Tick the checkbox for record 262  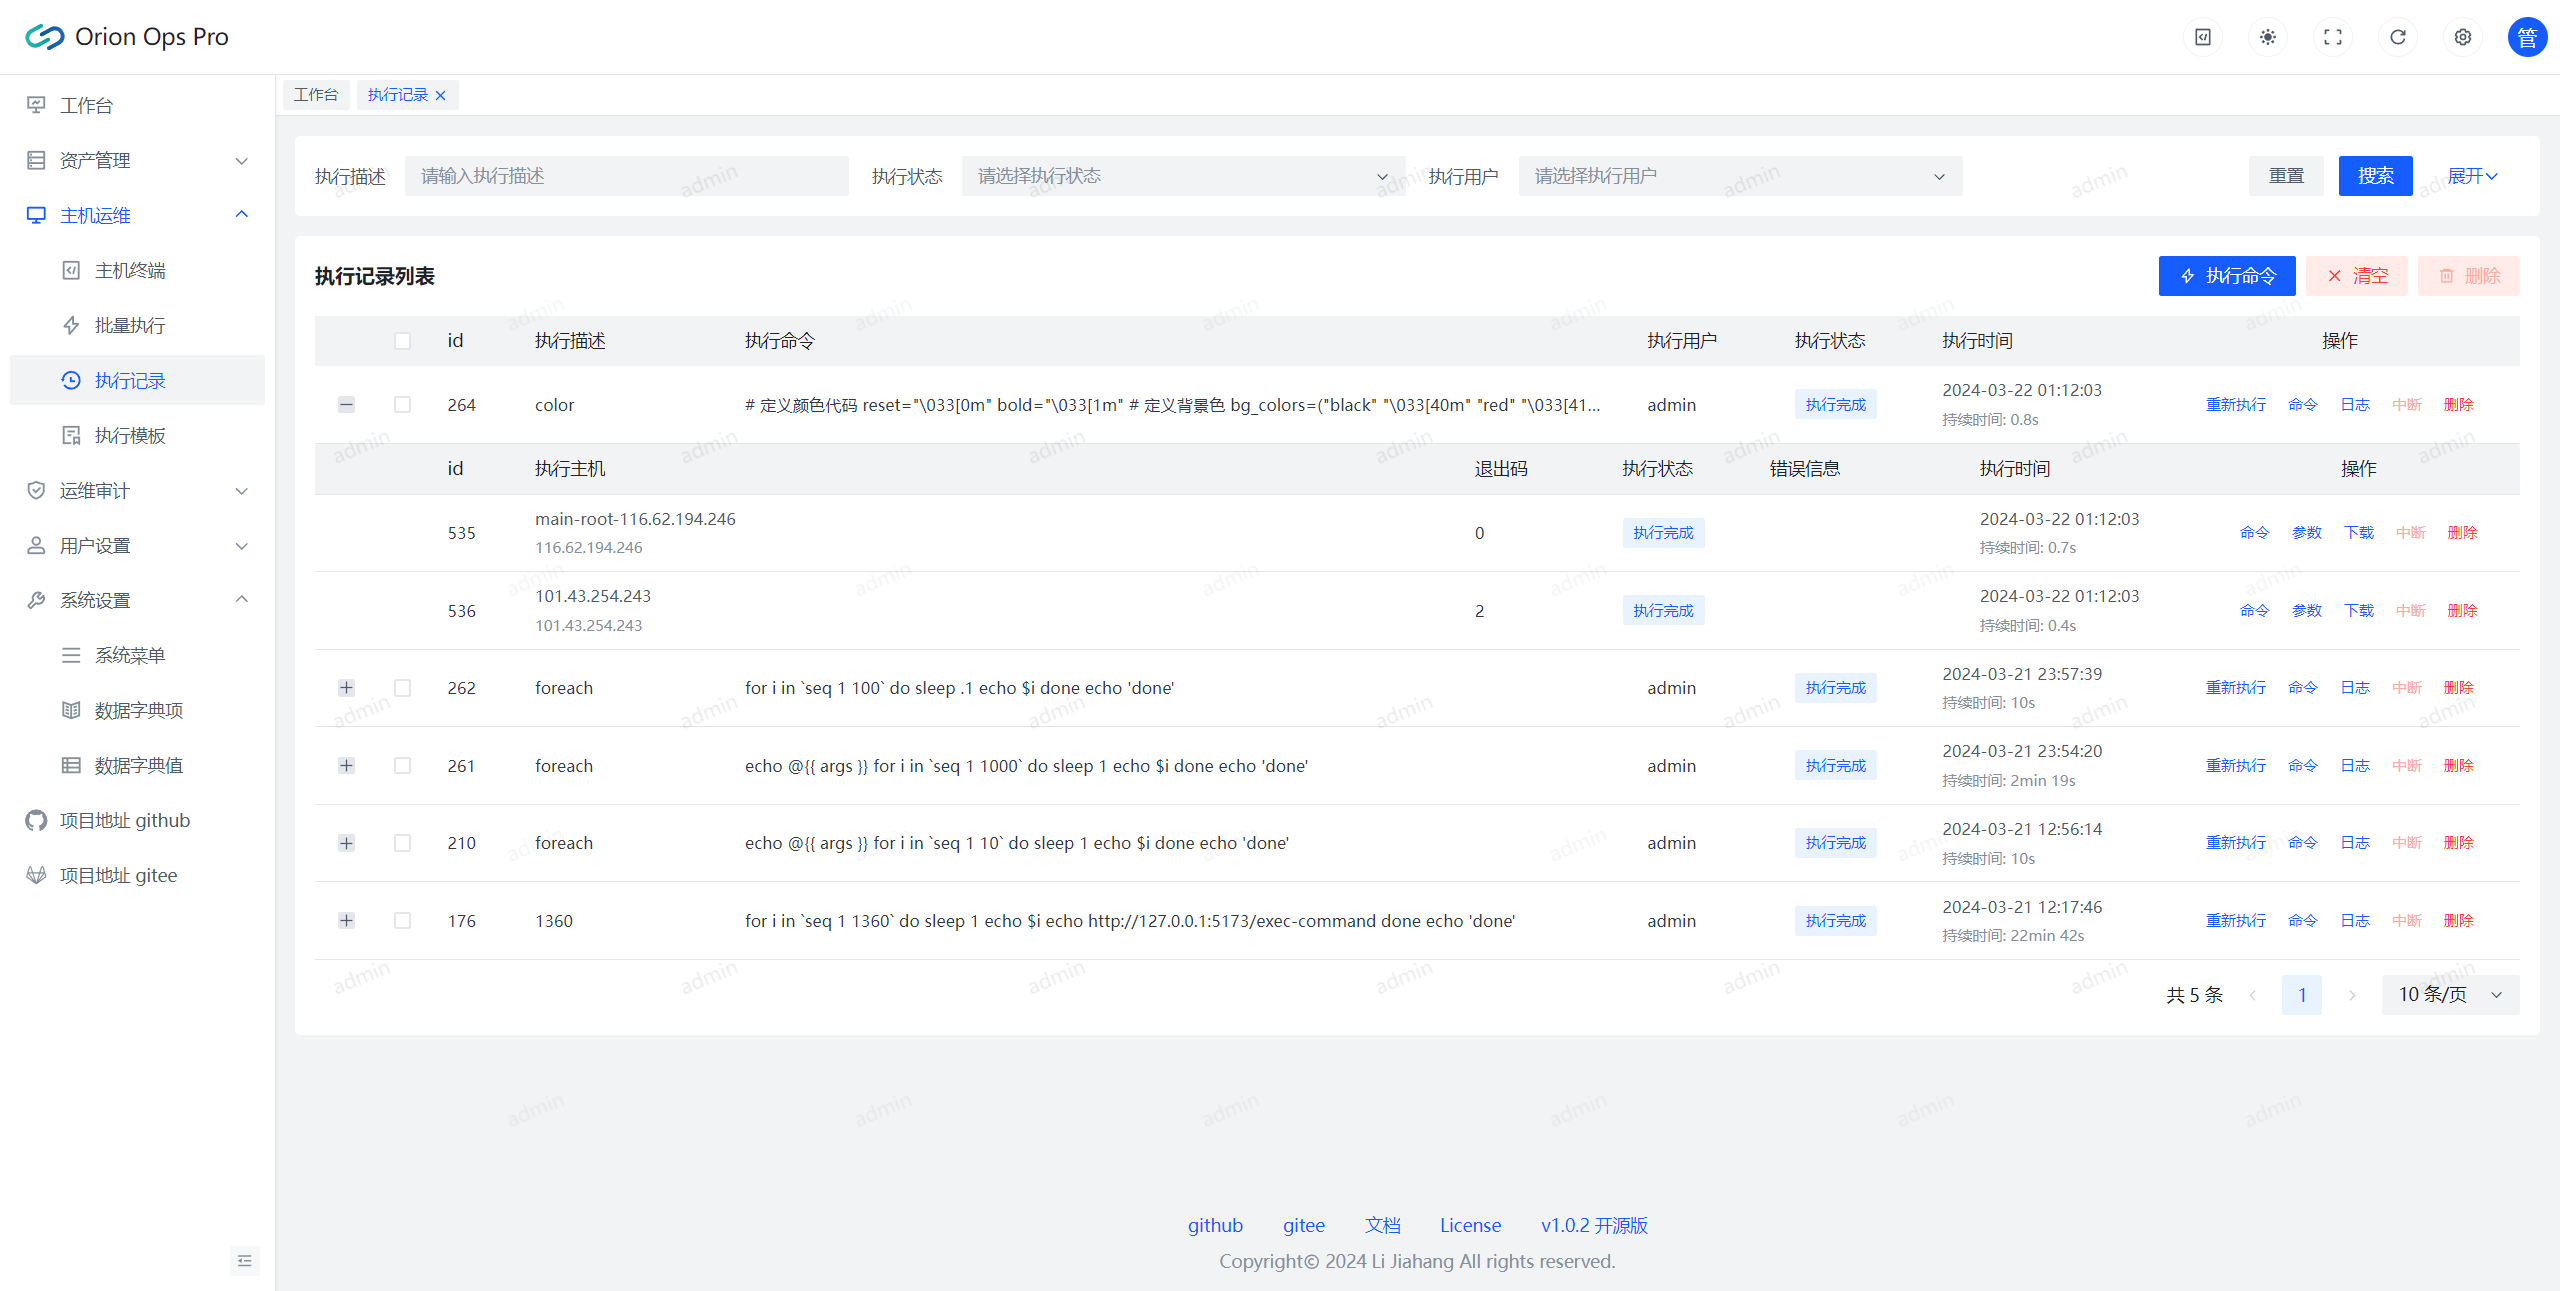402,688
